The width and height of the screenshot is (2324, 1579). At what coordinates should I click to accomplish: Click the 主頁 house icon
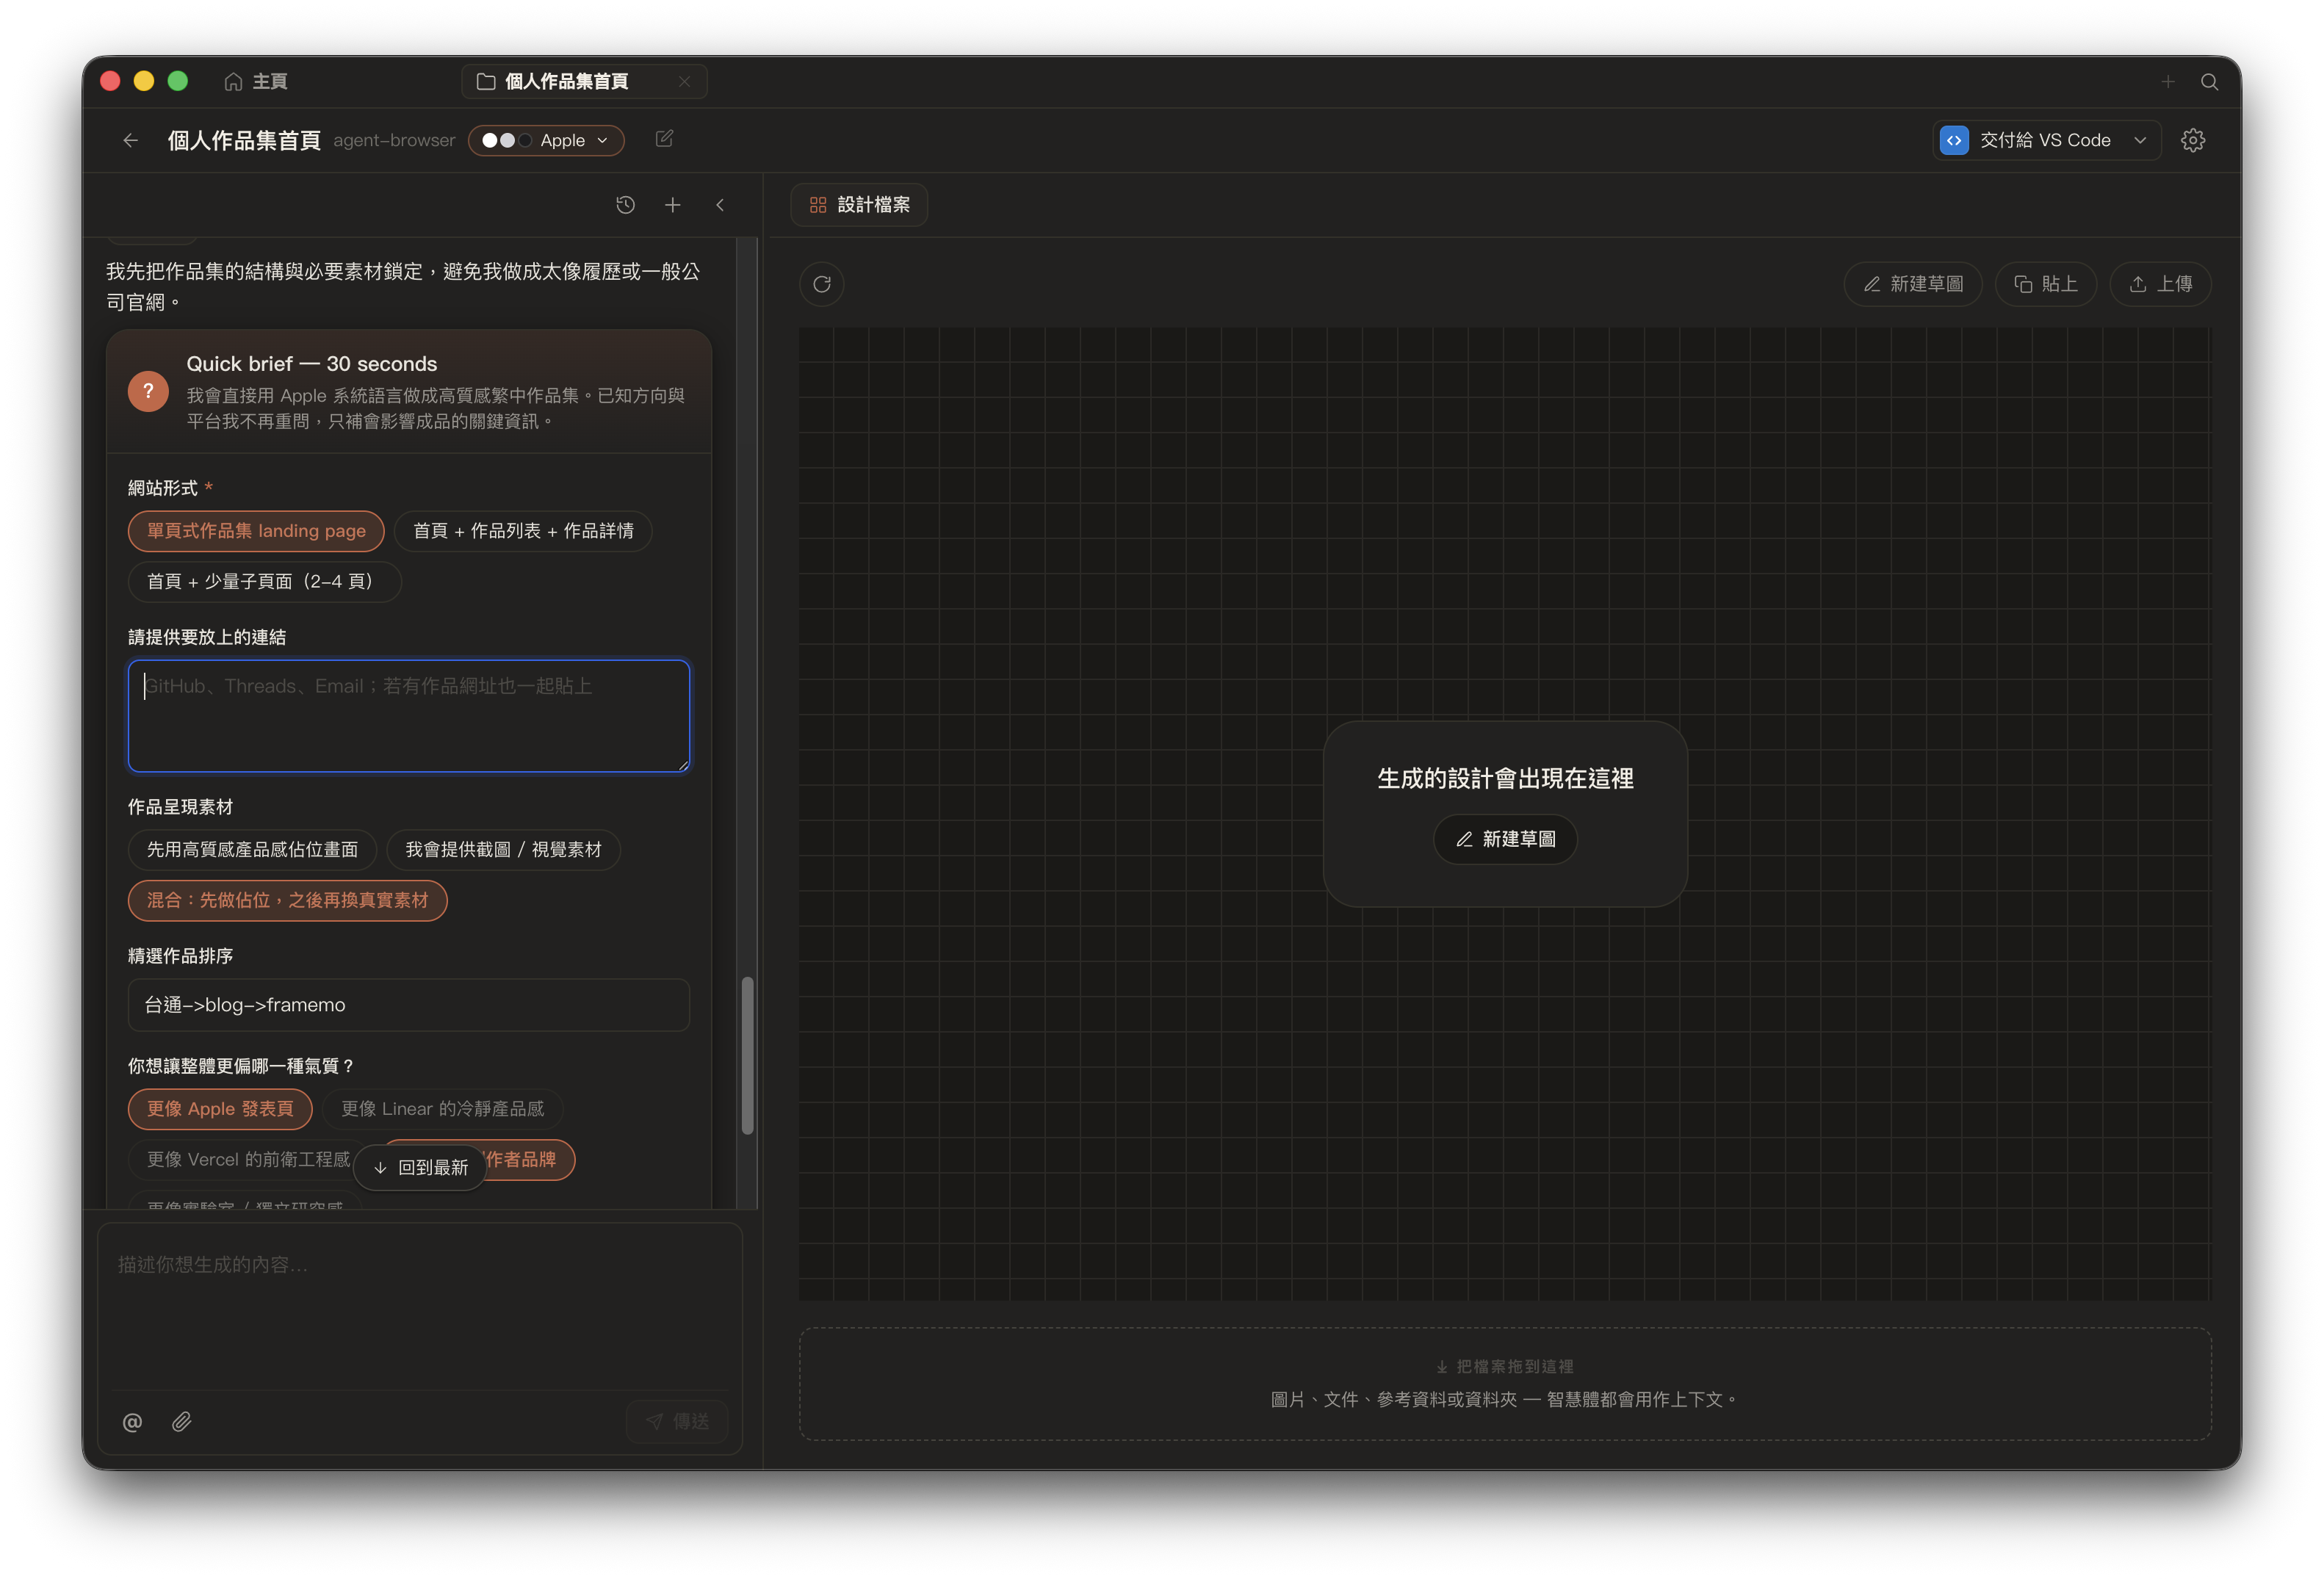(x=233, y=81)
